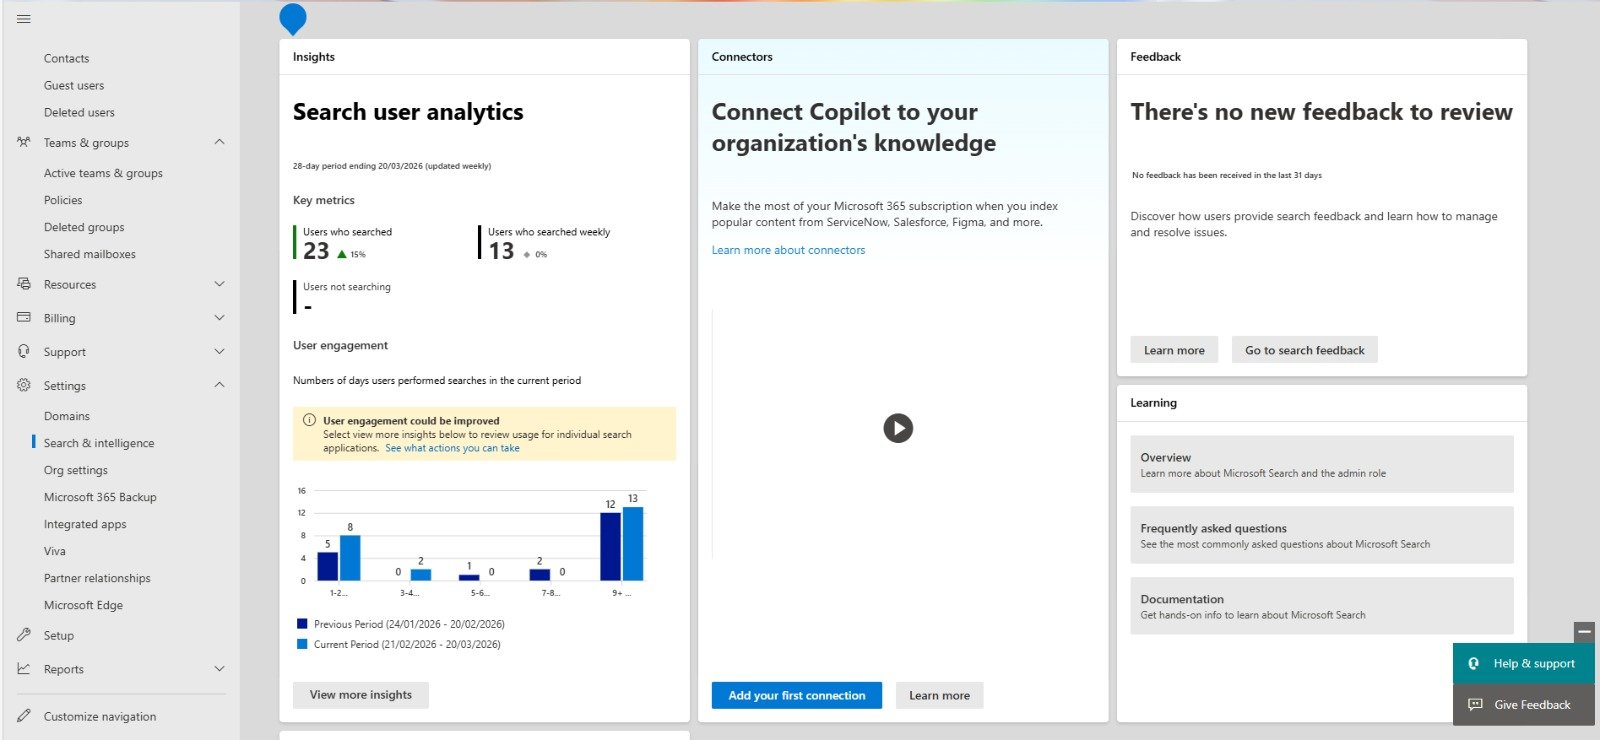Click Add your first connection button

[x=796, y=695]
